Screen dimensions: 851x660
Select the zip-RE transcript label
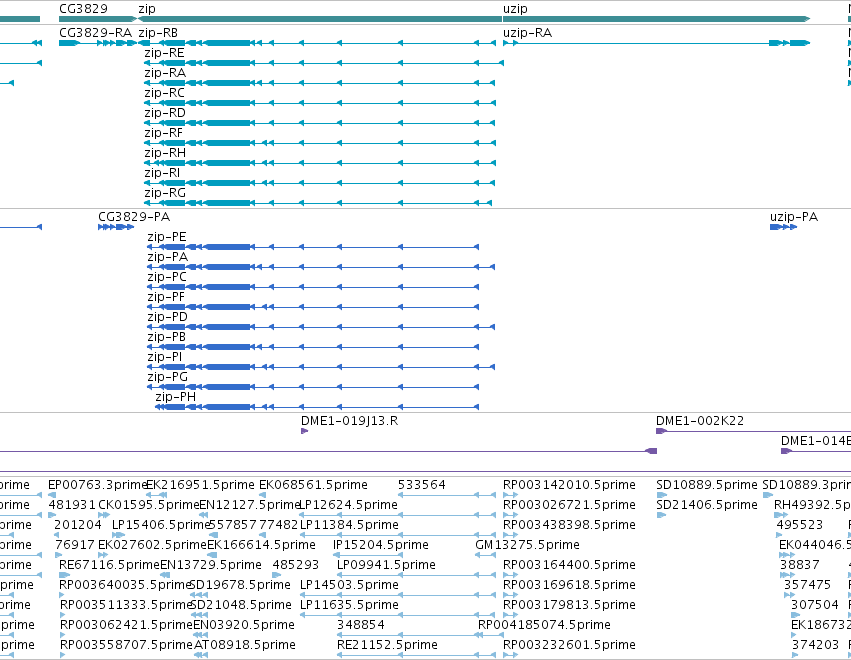tap(164, 53)
